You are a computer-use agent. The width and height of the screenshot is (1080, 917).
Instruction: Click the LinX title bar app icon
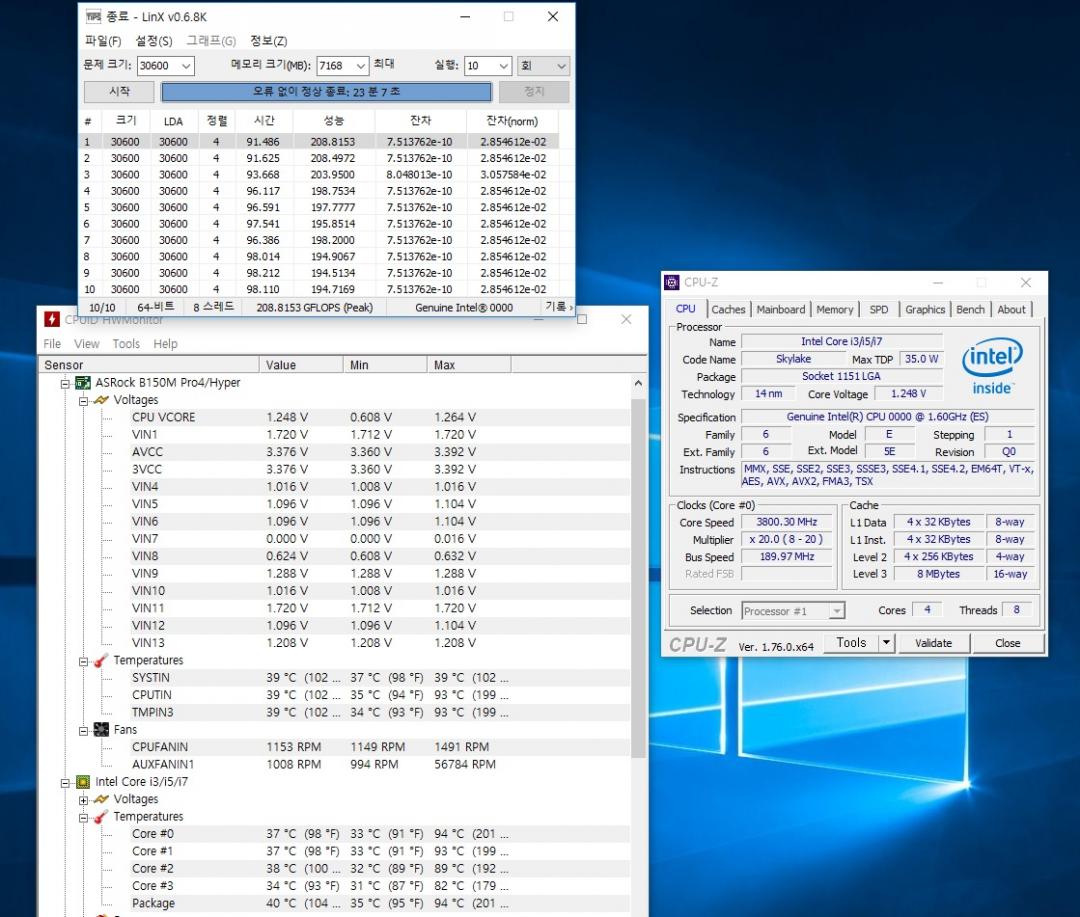[93, 17]
